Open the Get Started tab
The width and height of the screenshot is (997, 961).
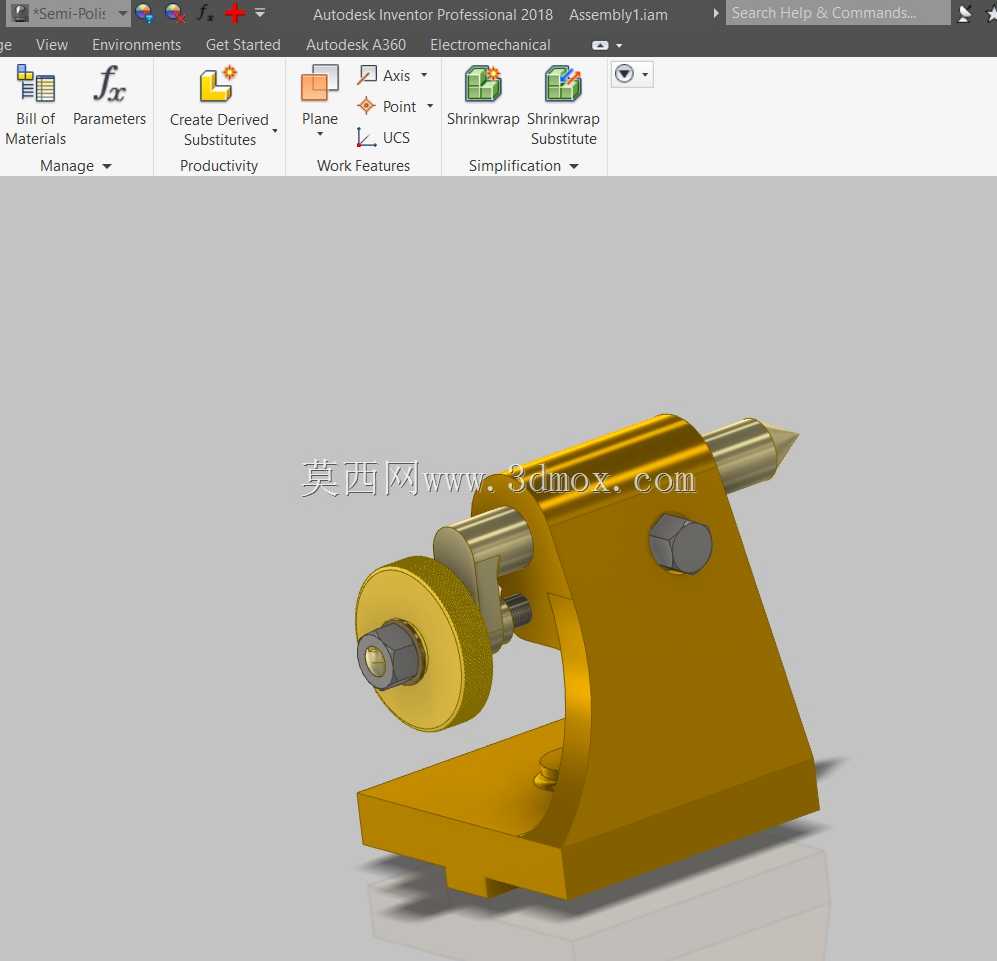243,45
